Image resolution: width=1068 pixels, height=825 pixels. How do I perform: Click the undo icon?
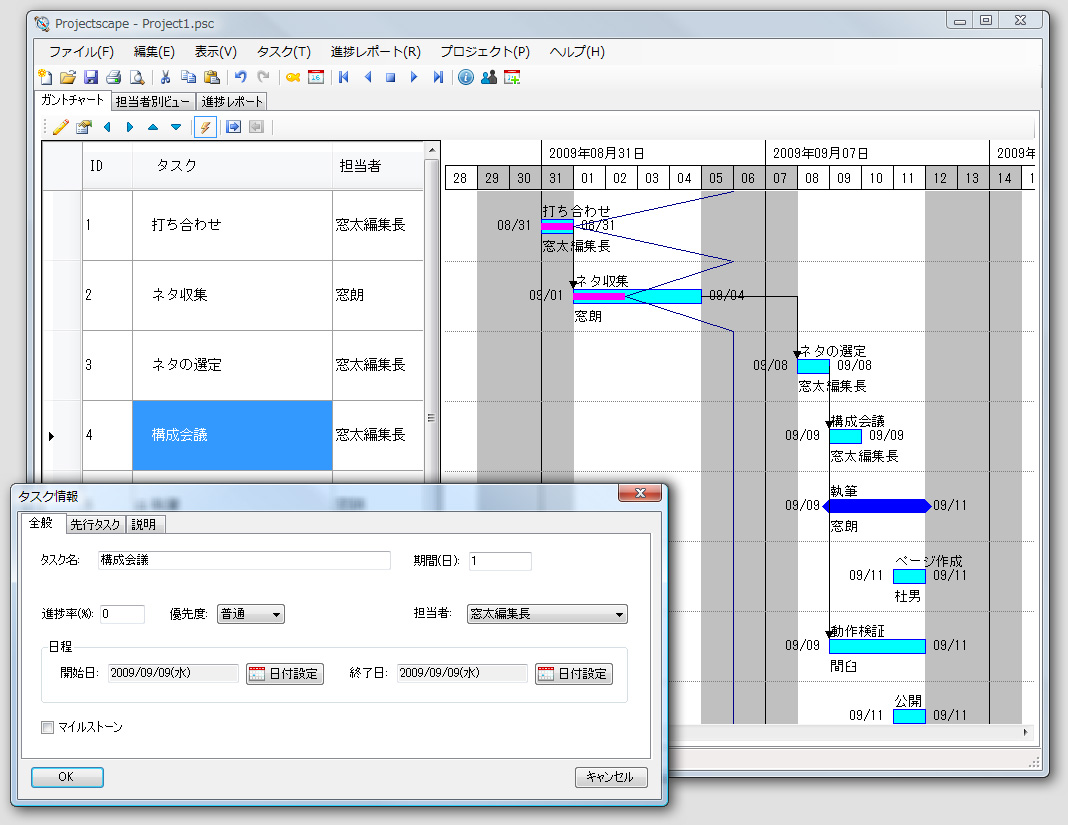241,76
